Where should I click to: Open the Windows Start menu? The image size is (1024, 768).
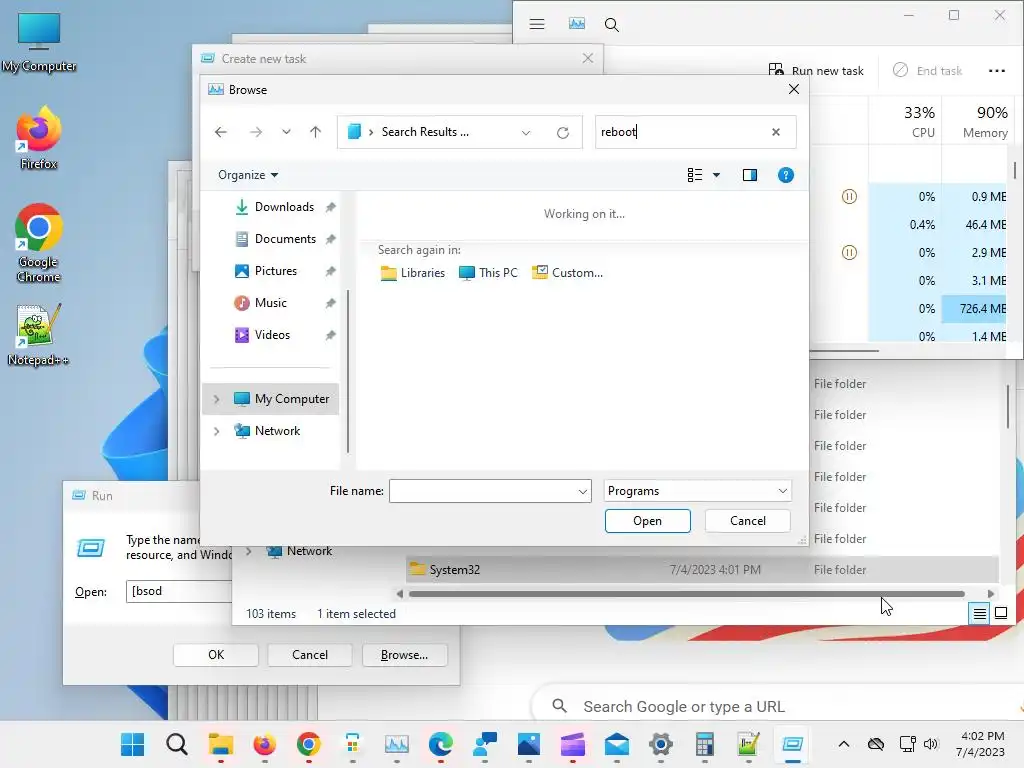(x=133, y=744)
